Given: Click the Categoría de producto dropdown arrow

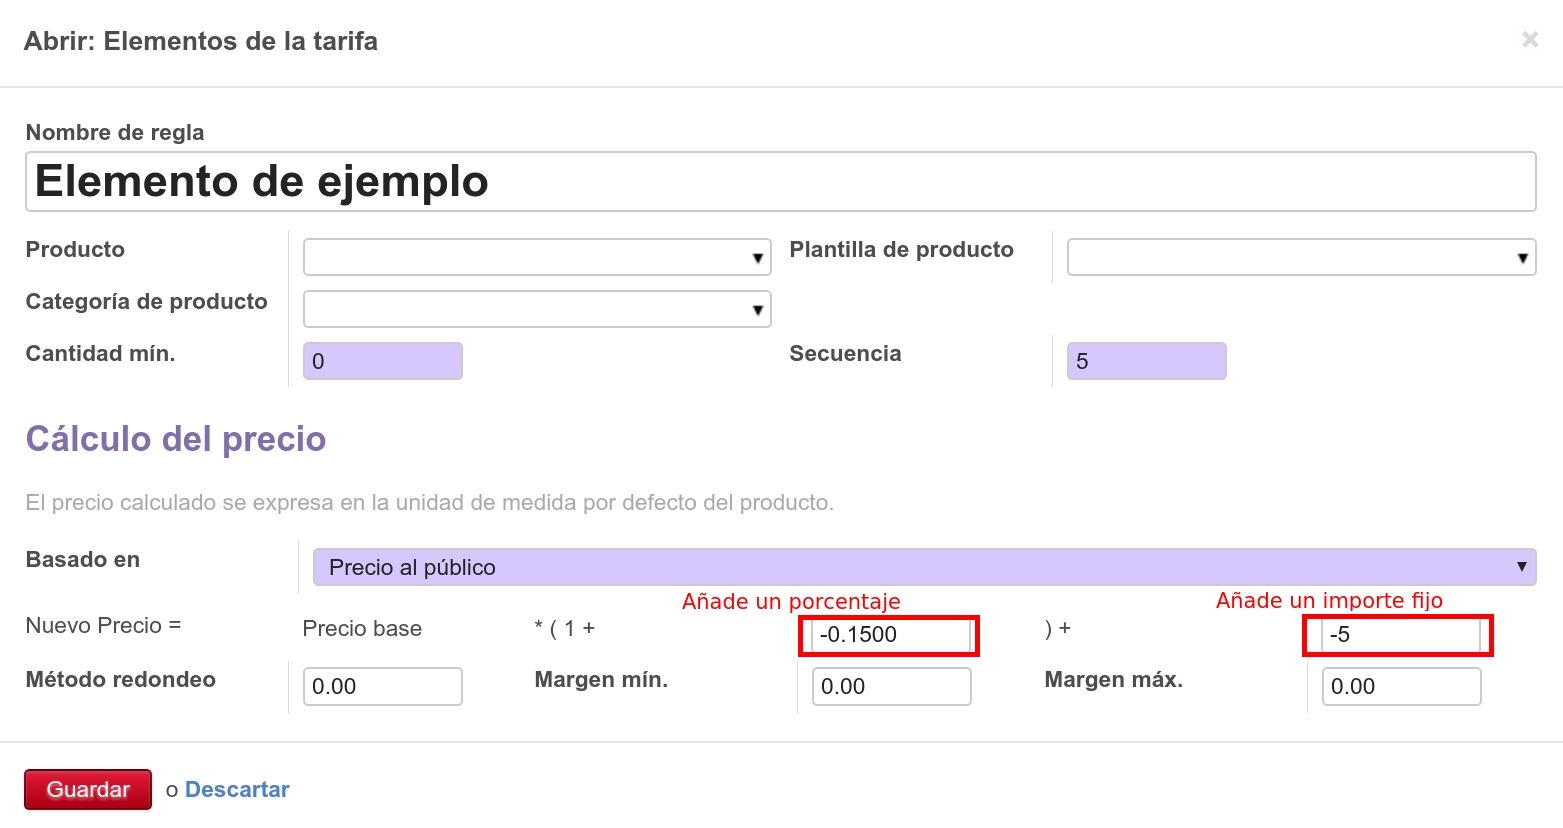Looking at the screenshot, I should tap(758, 310).
